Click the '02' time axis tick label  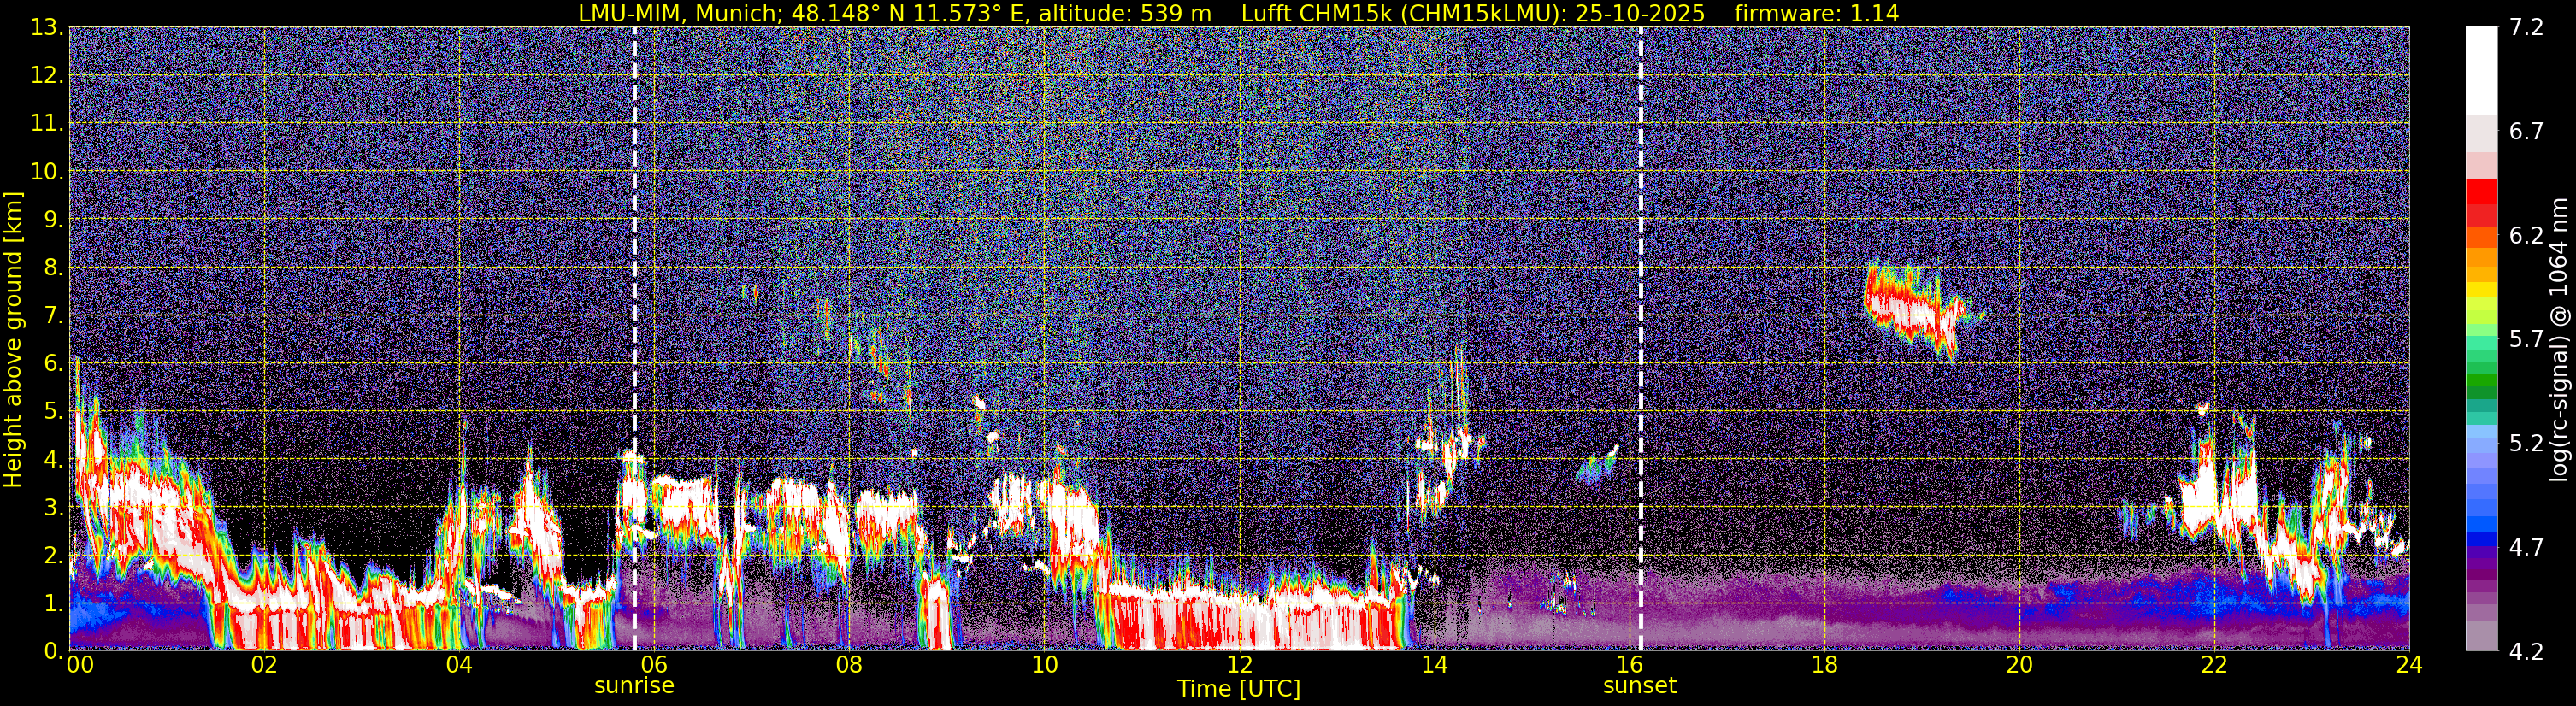point(264,665)
